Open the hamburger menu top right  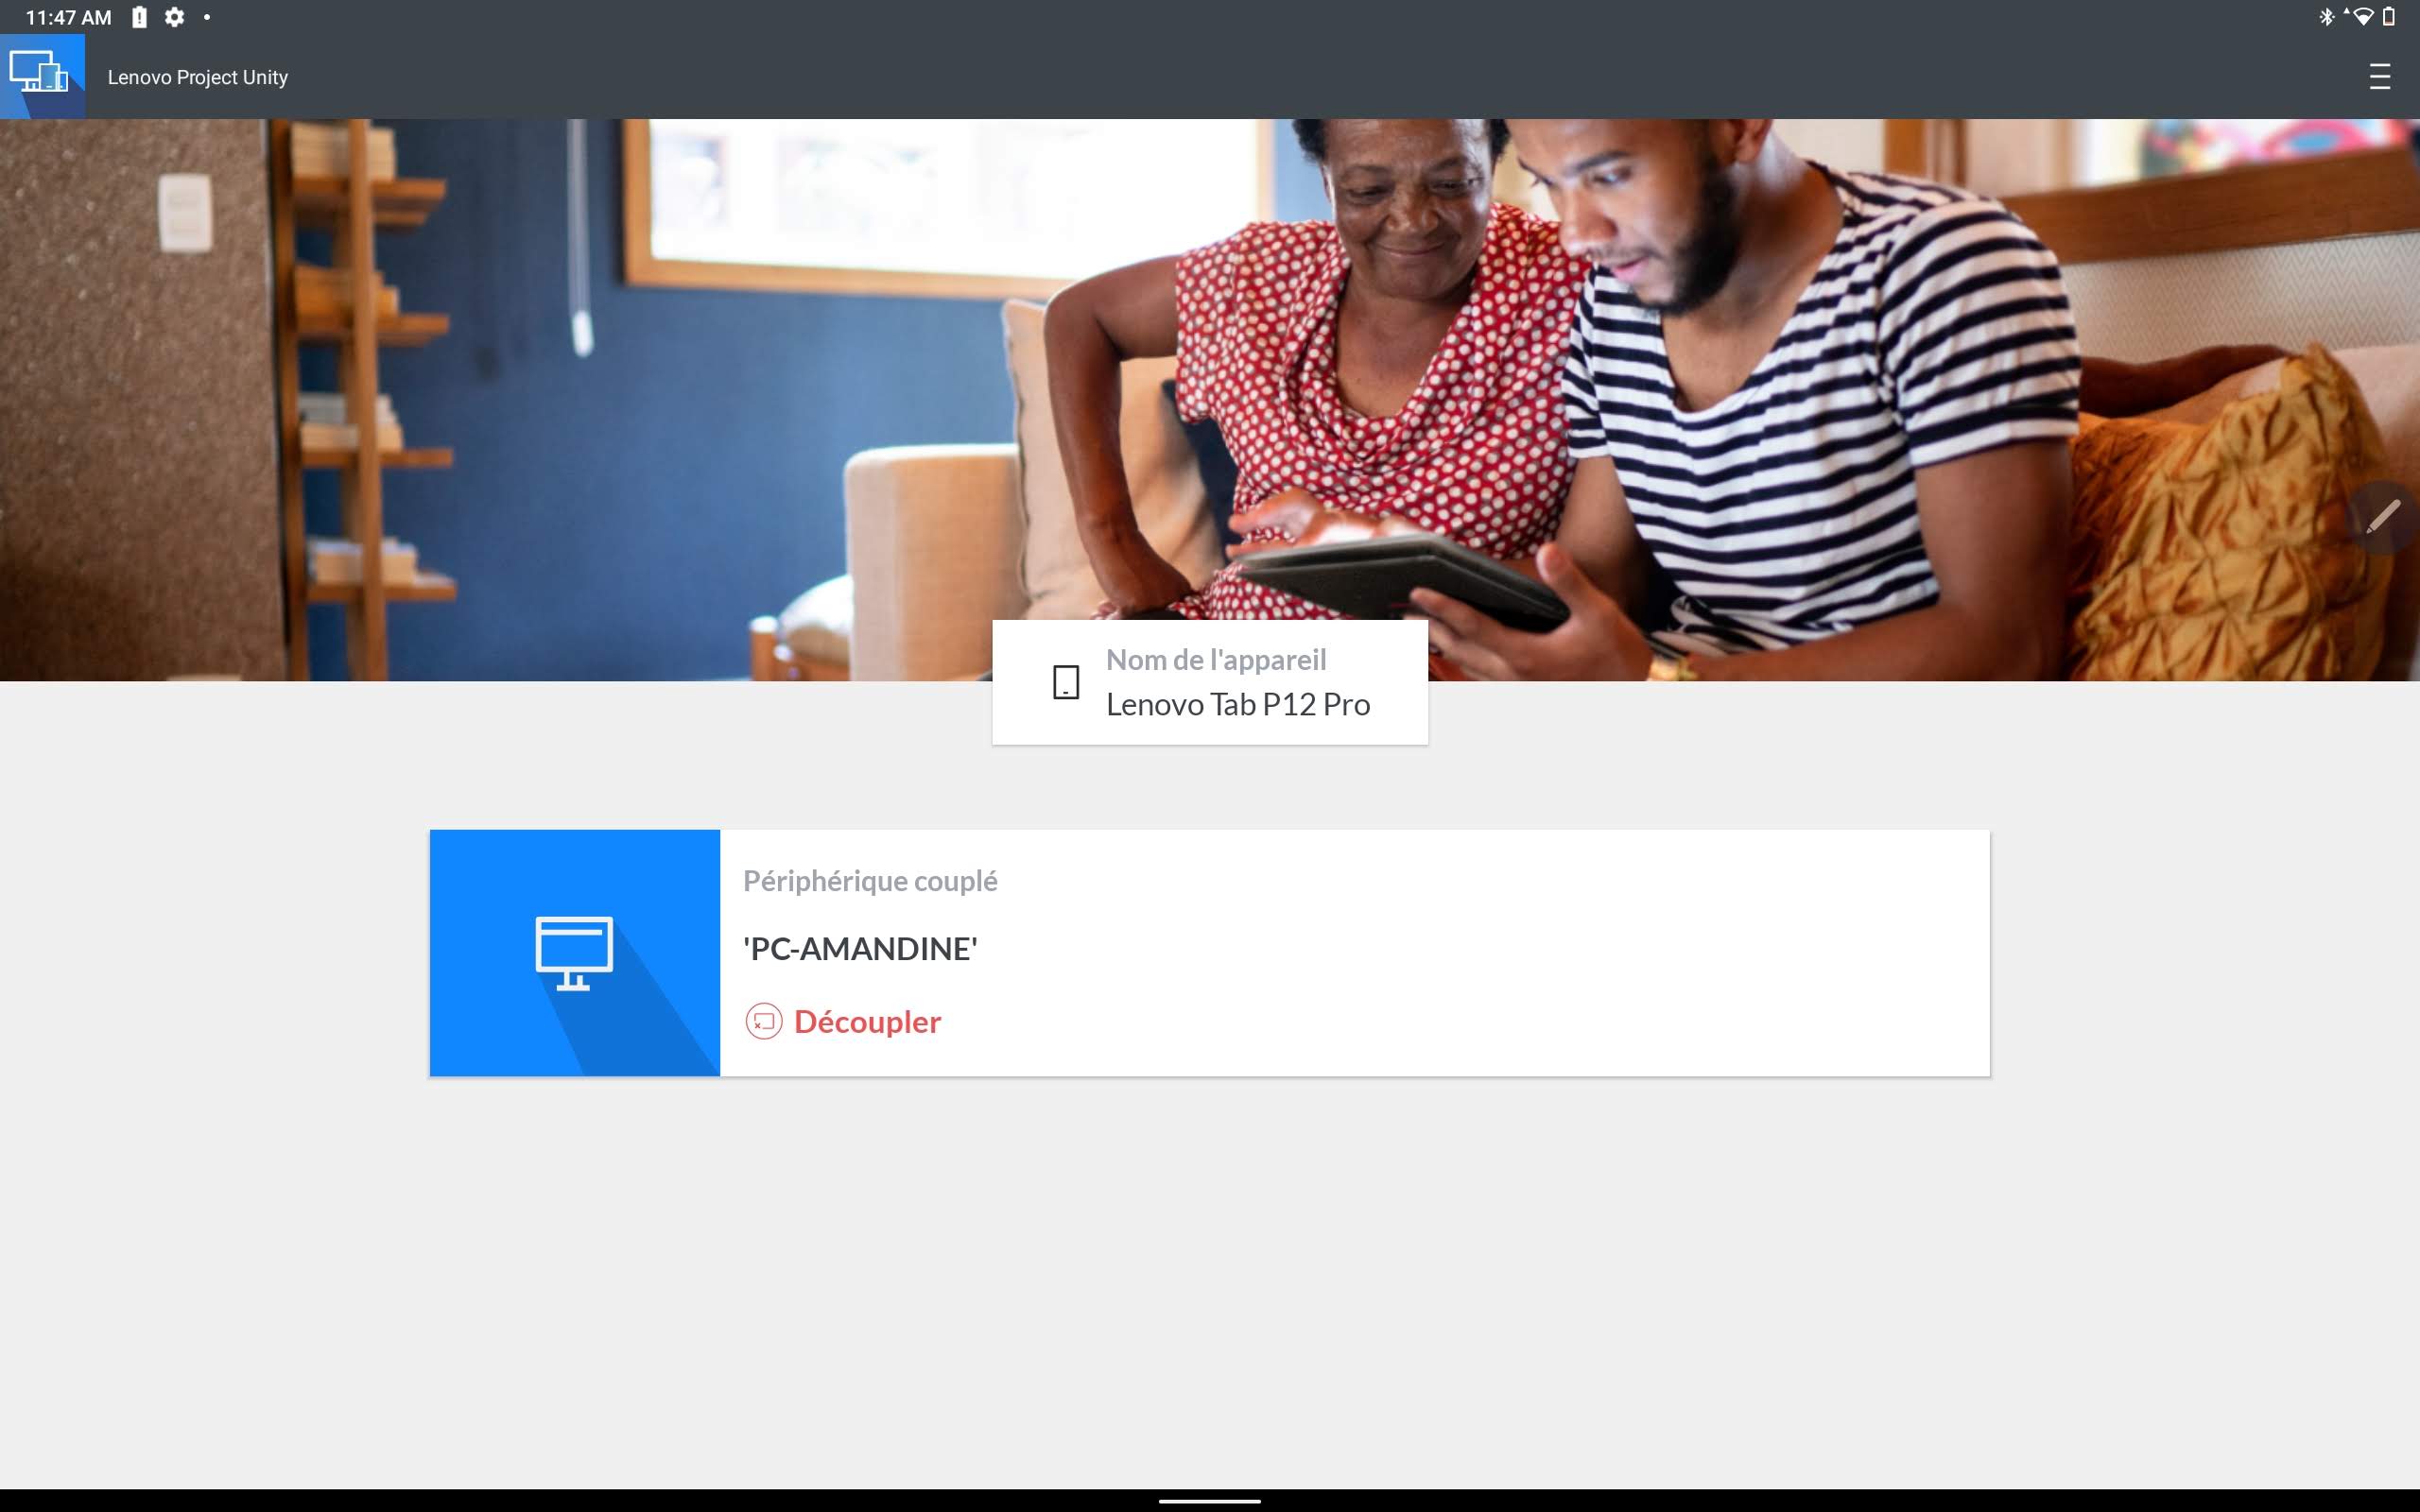click(2380, 77)
